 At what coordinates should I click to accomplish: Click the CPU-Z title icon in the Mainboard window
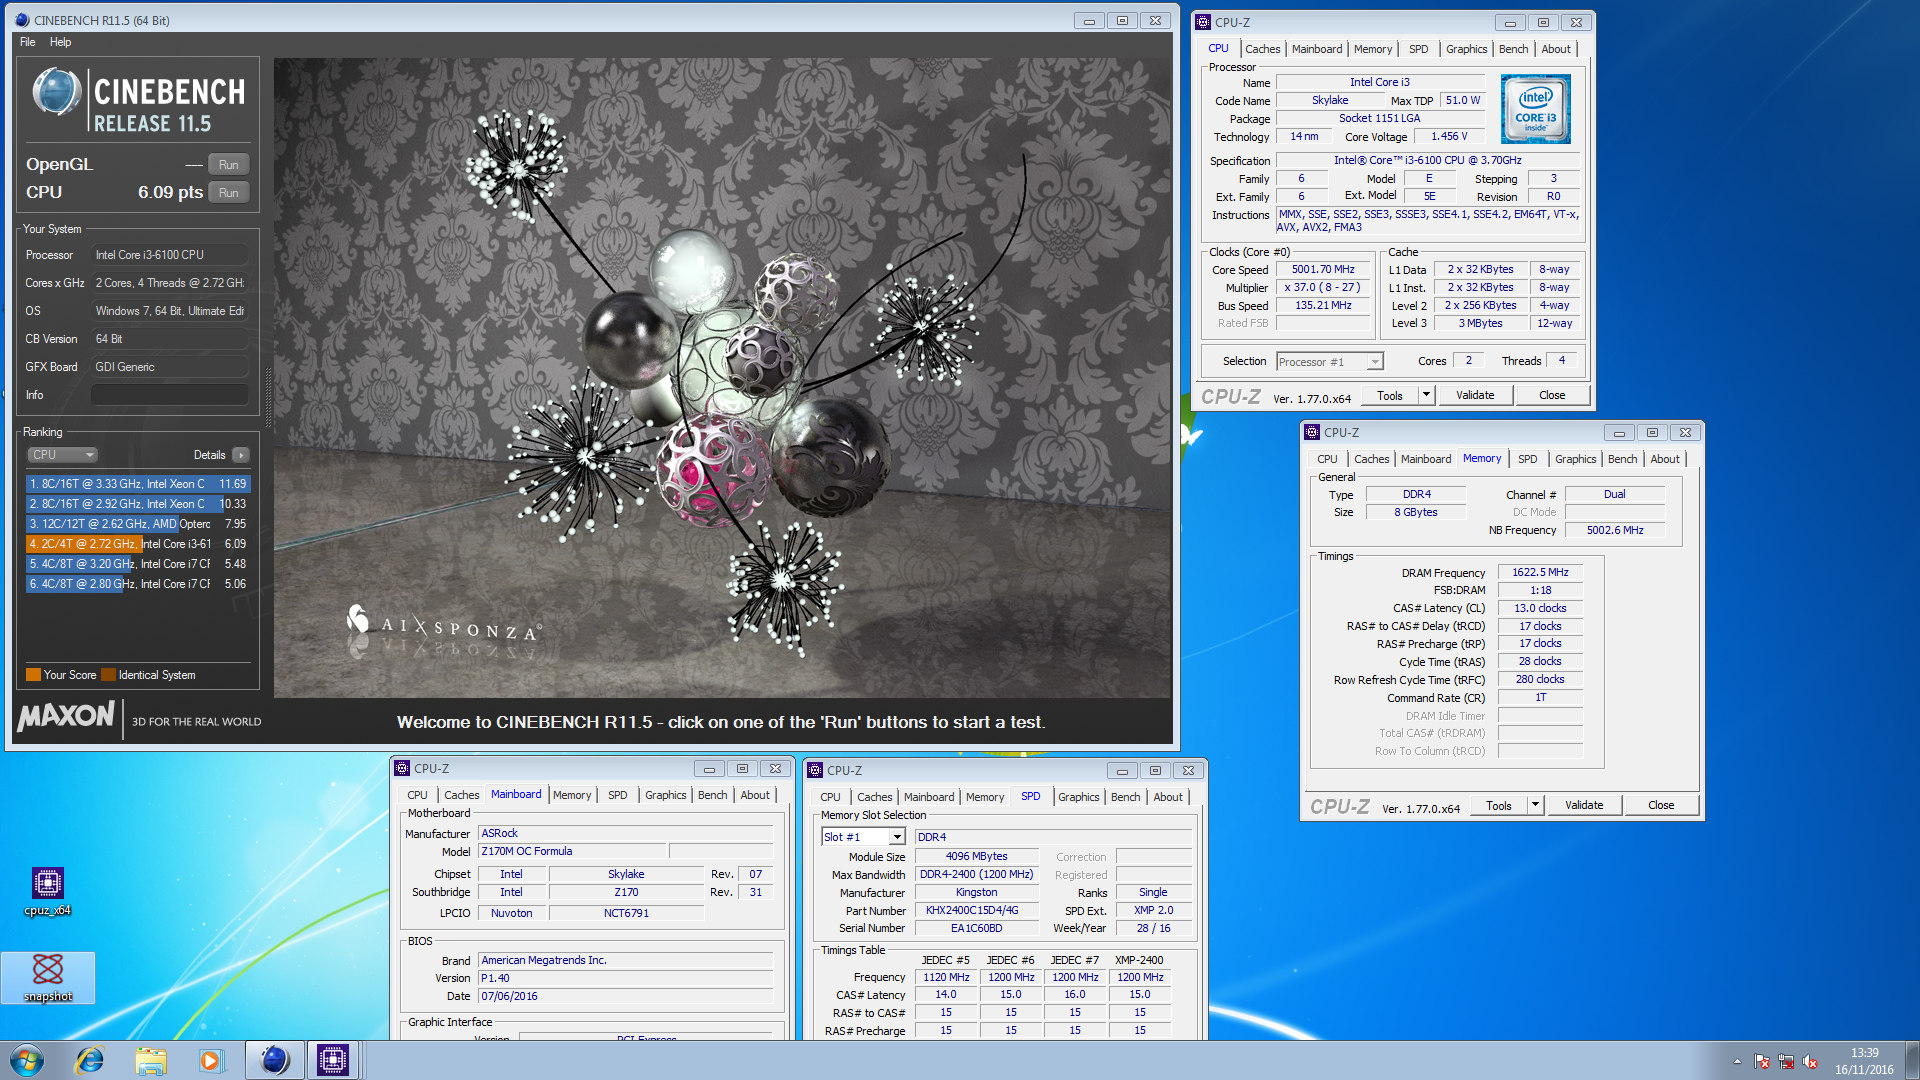click(x=402, y=768)
